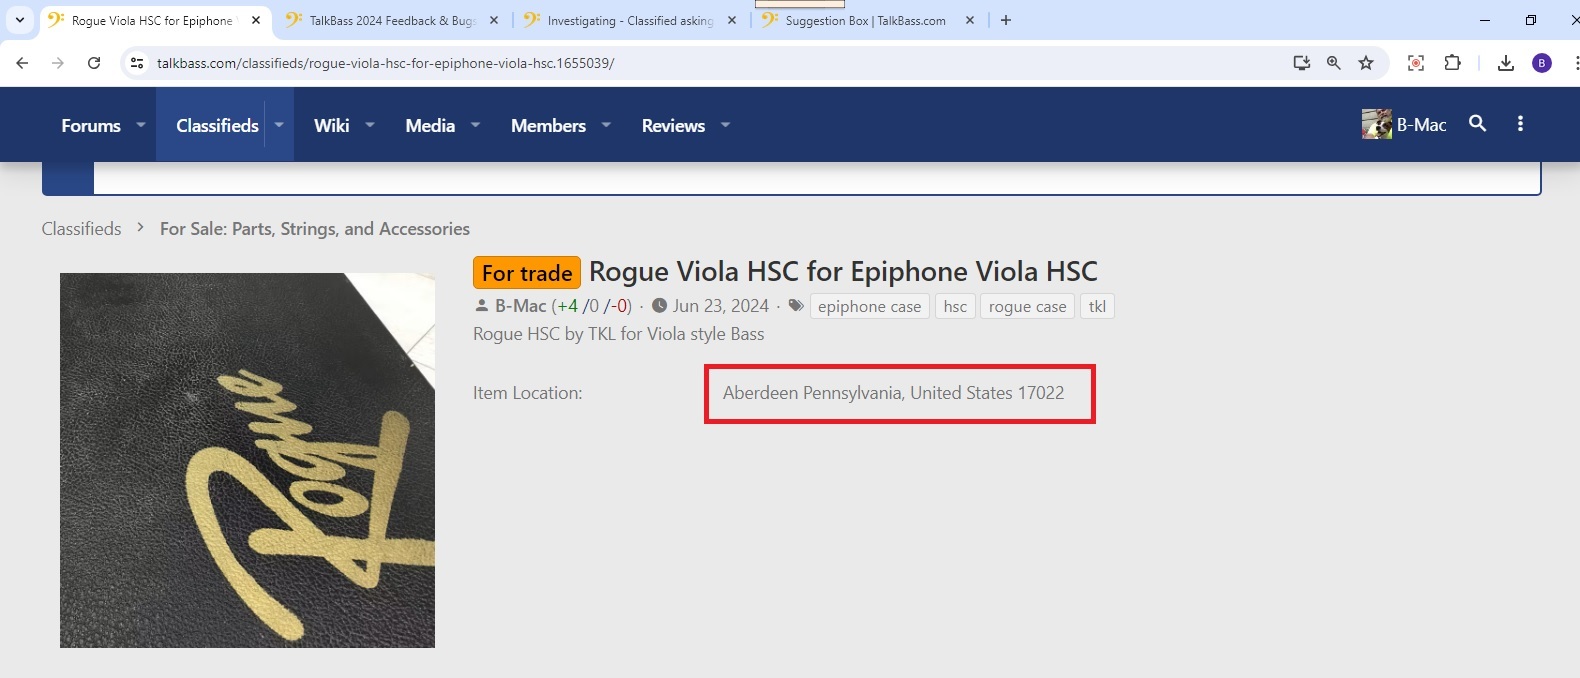Screen dimensions: 1580x678
Task: Open the TalkBass three-dot more menu
Action: point(1520,123)
